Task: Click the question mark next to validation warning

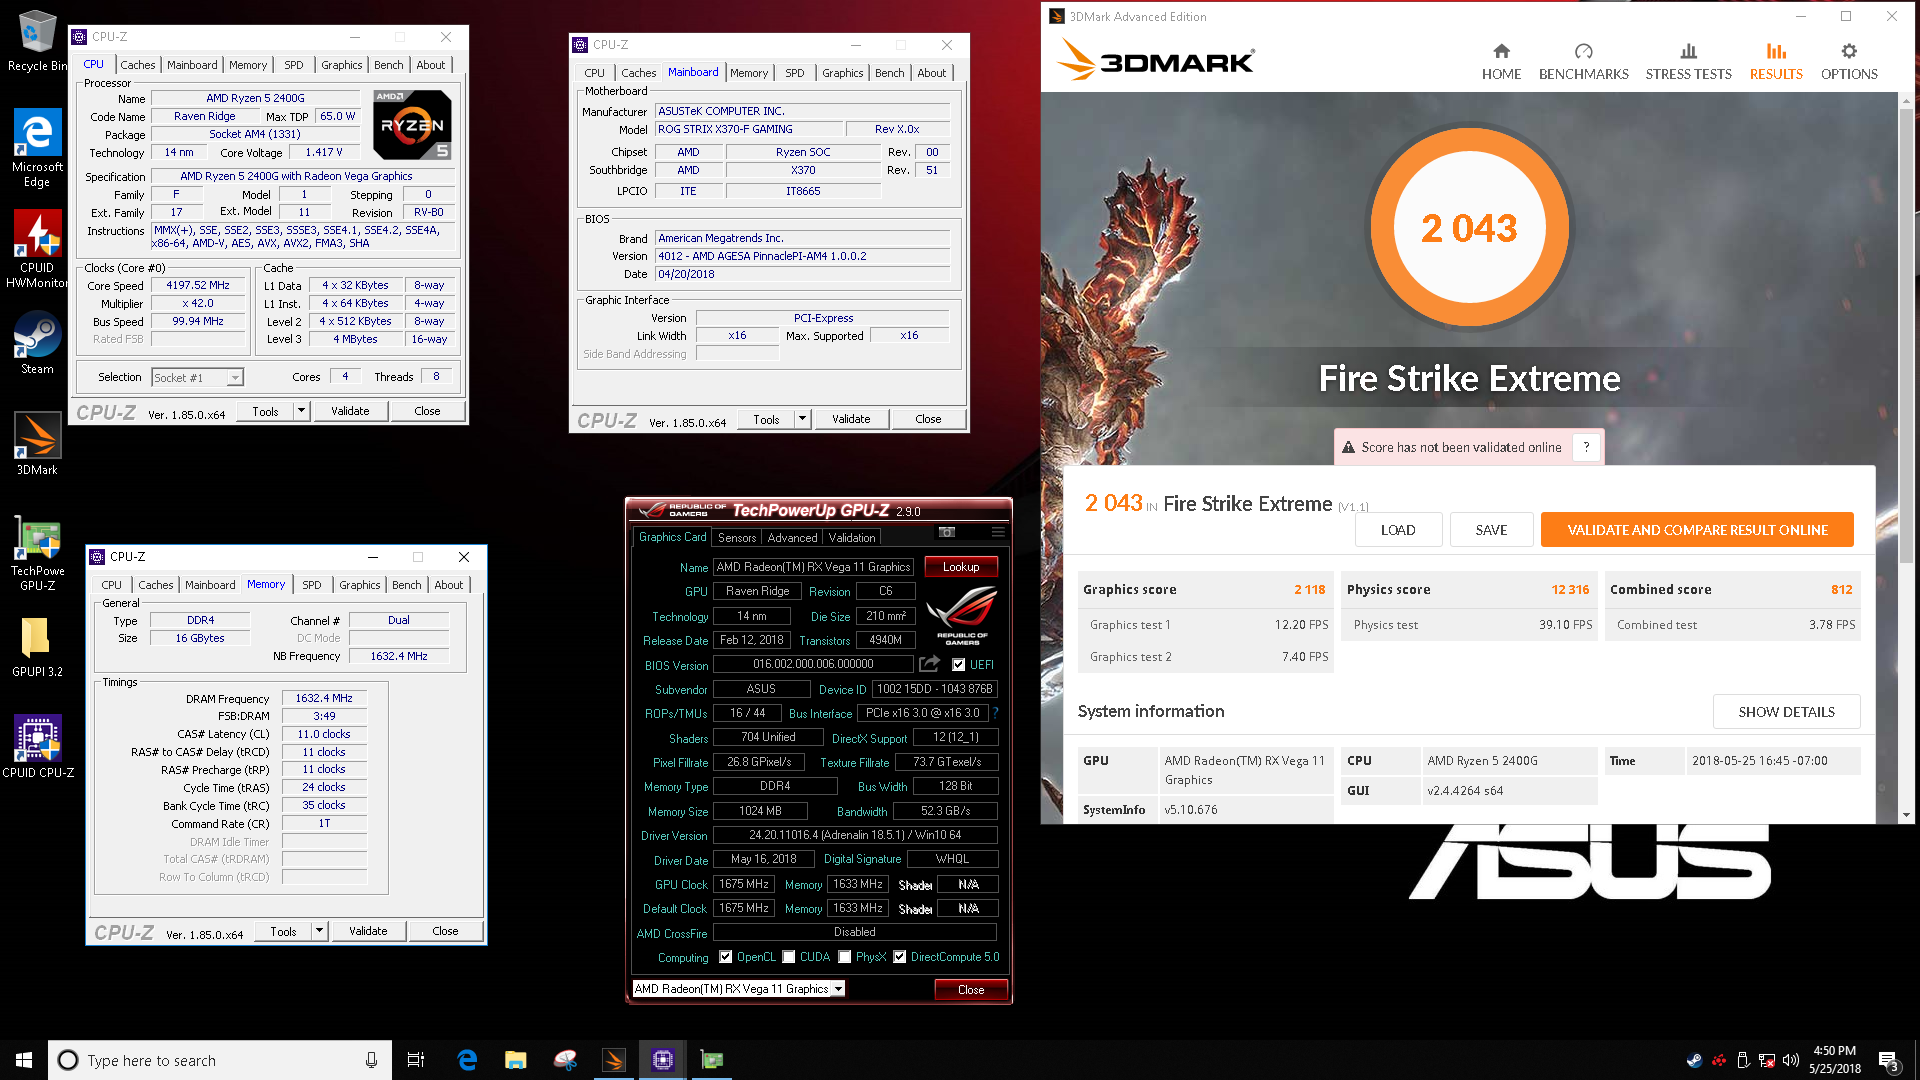Action: [1586, 448]
